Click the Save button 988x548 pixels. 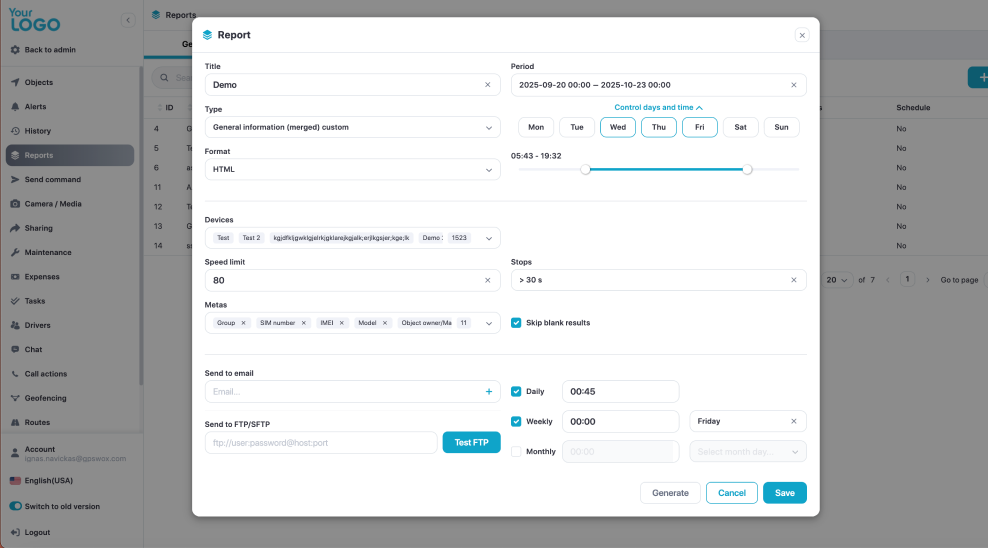(784, 493)
